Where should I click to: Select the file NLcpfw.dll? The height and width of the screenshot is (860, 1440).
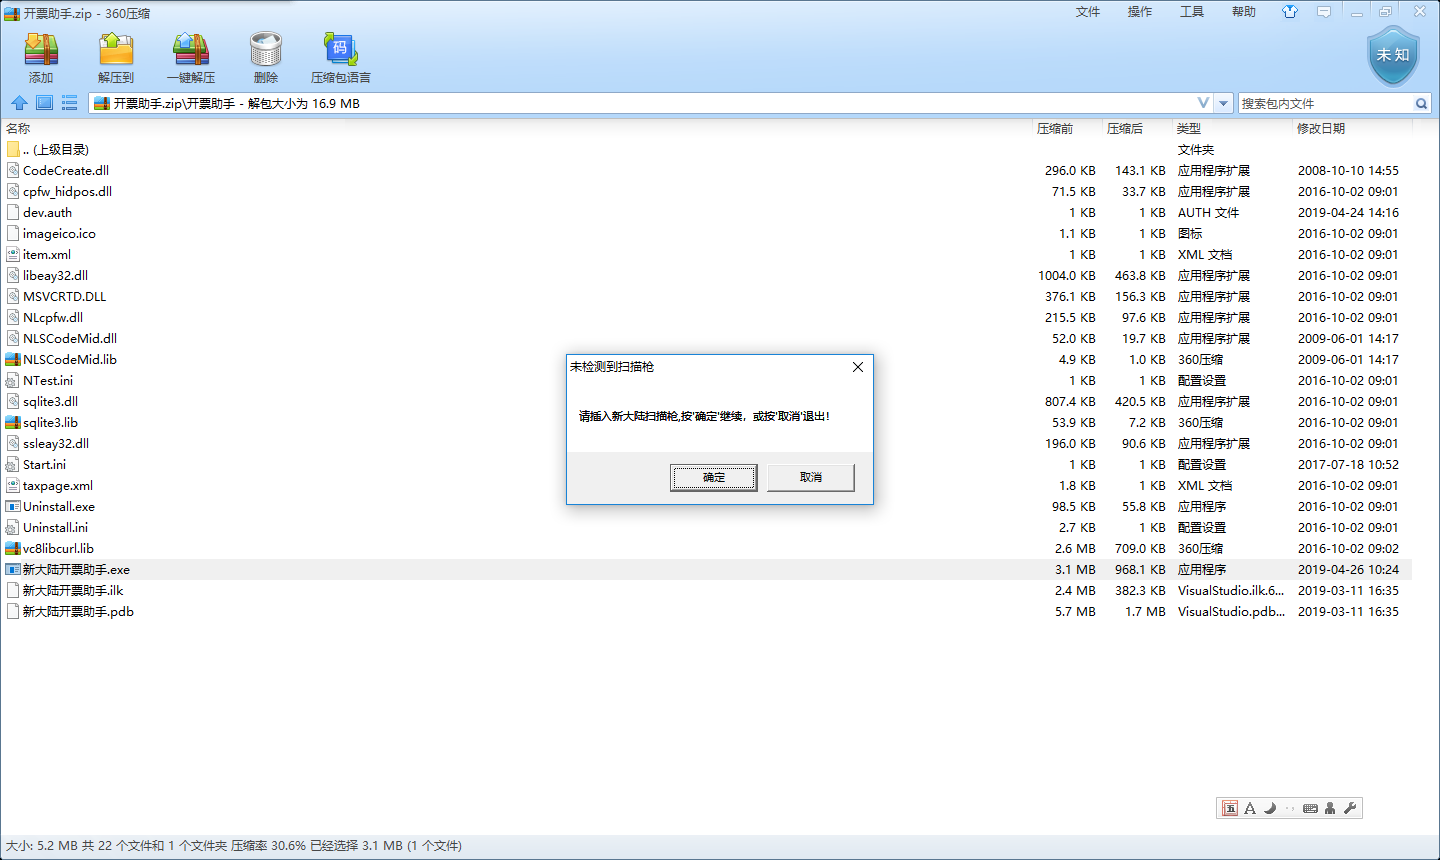(53, 317)
